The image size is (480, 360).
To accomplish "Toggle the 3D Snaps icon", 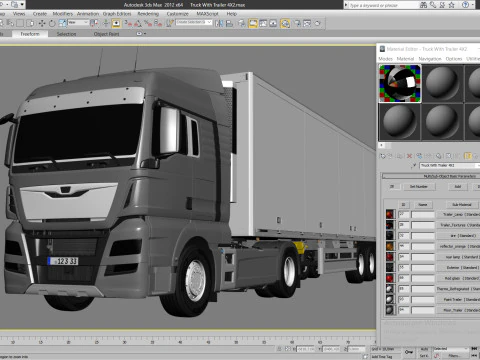I will pyautogui.click(x=128, y=23).
